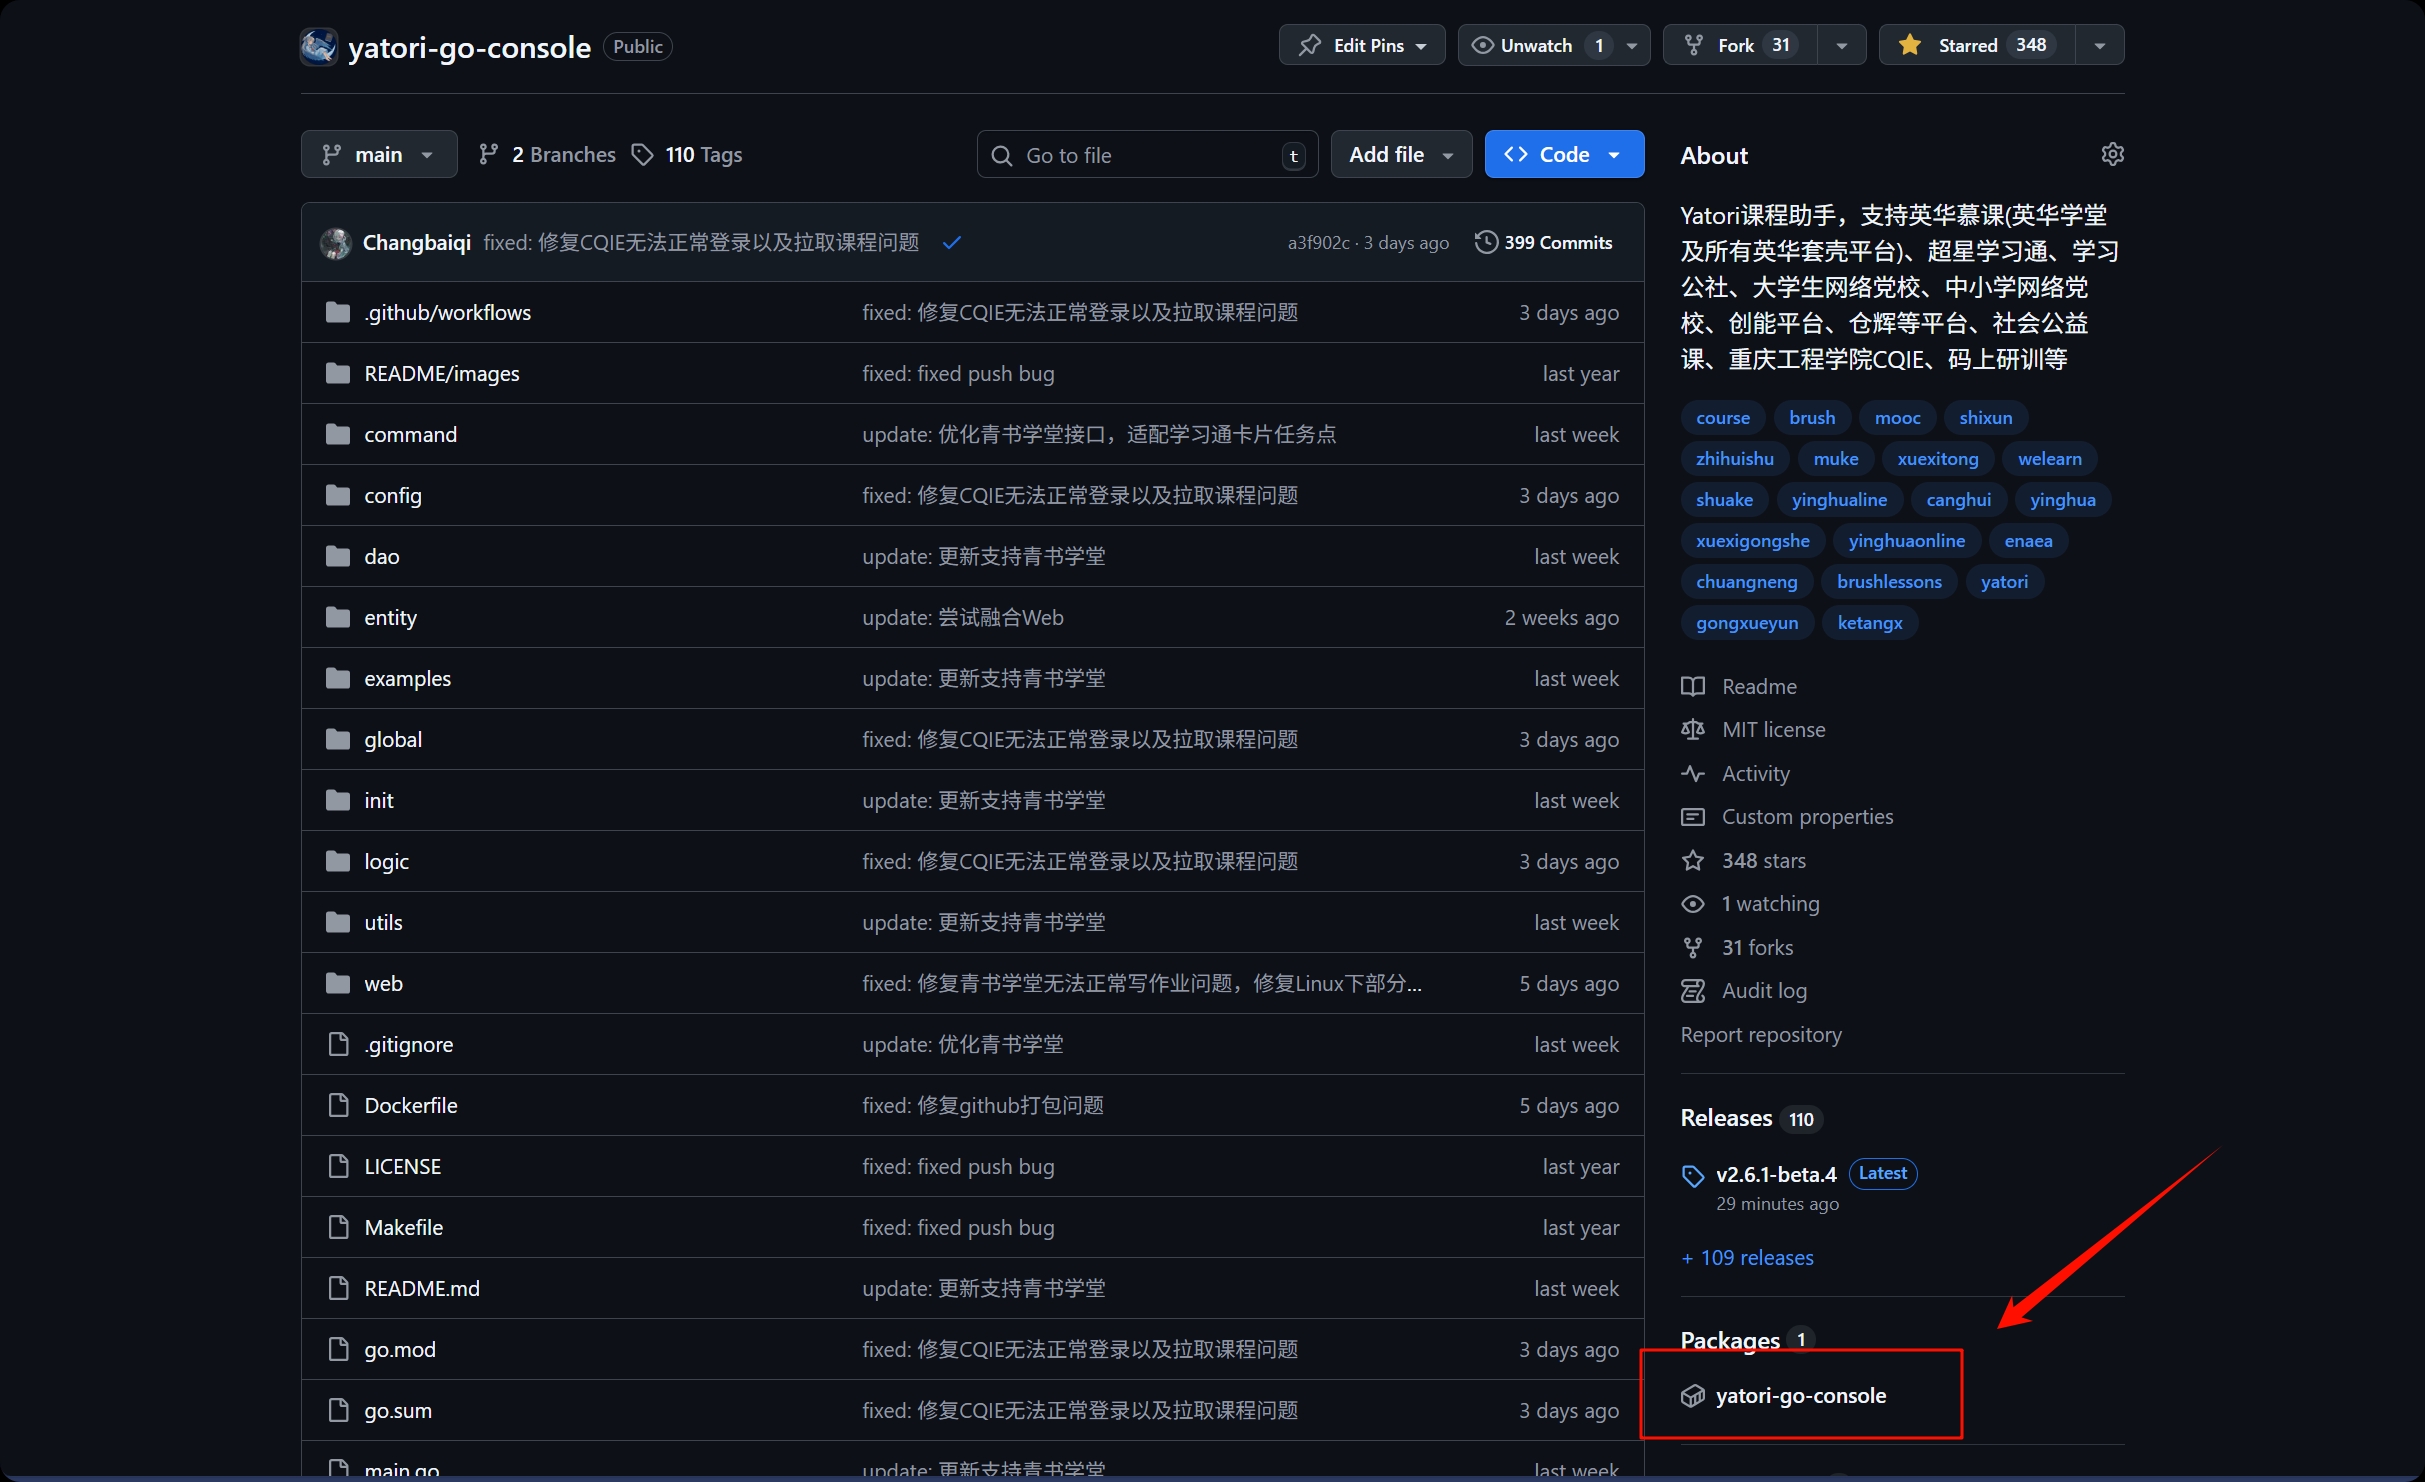Click the Go to file search field
Screen dimensions: 2425x1482
1146,154
